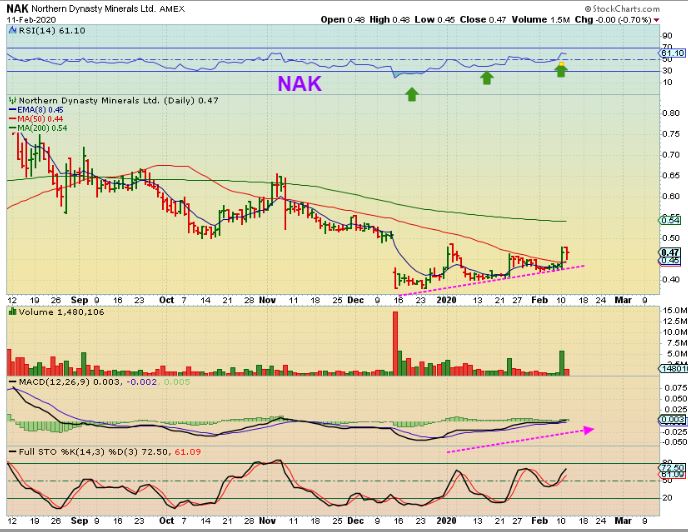Click the 0.54 MA(200) value tag on price axis
The width and height of the screenshot is (688, 532).
[x=671, y=220]
